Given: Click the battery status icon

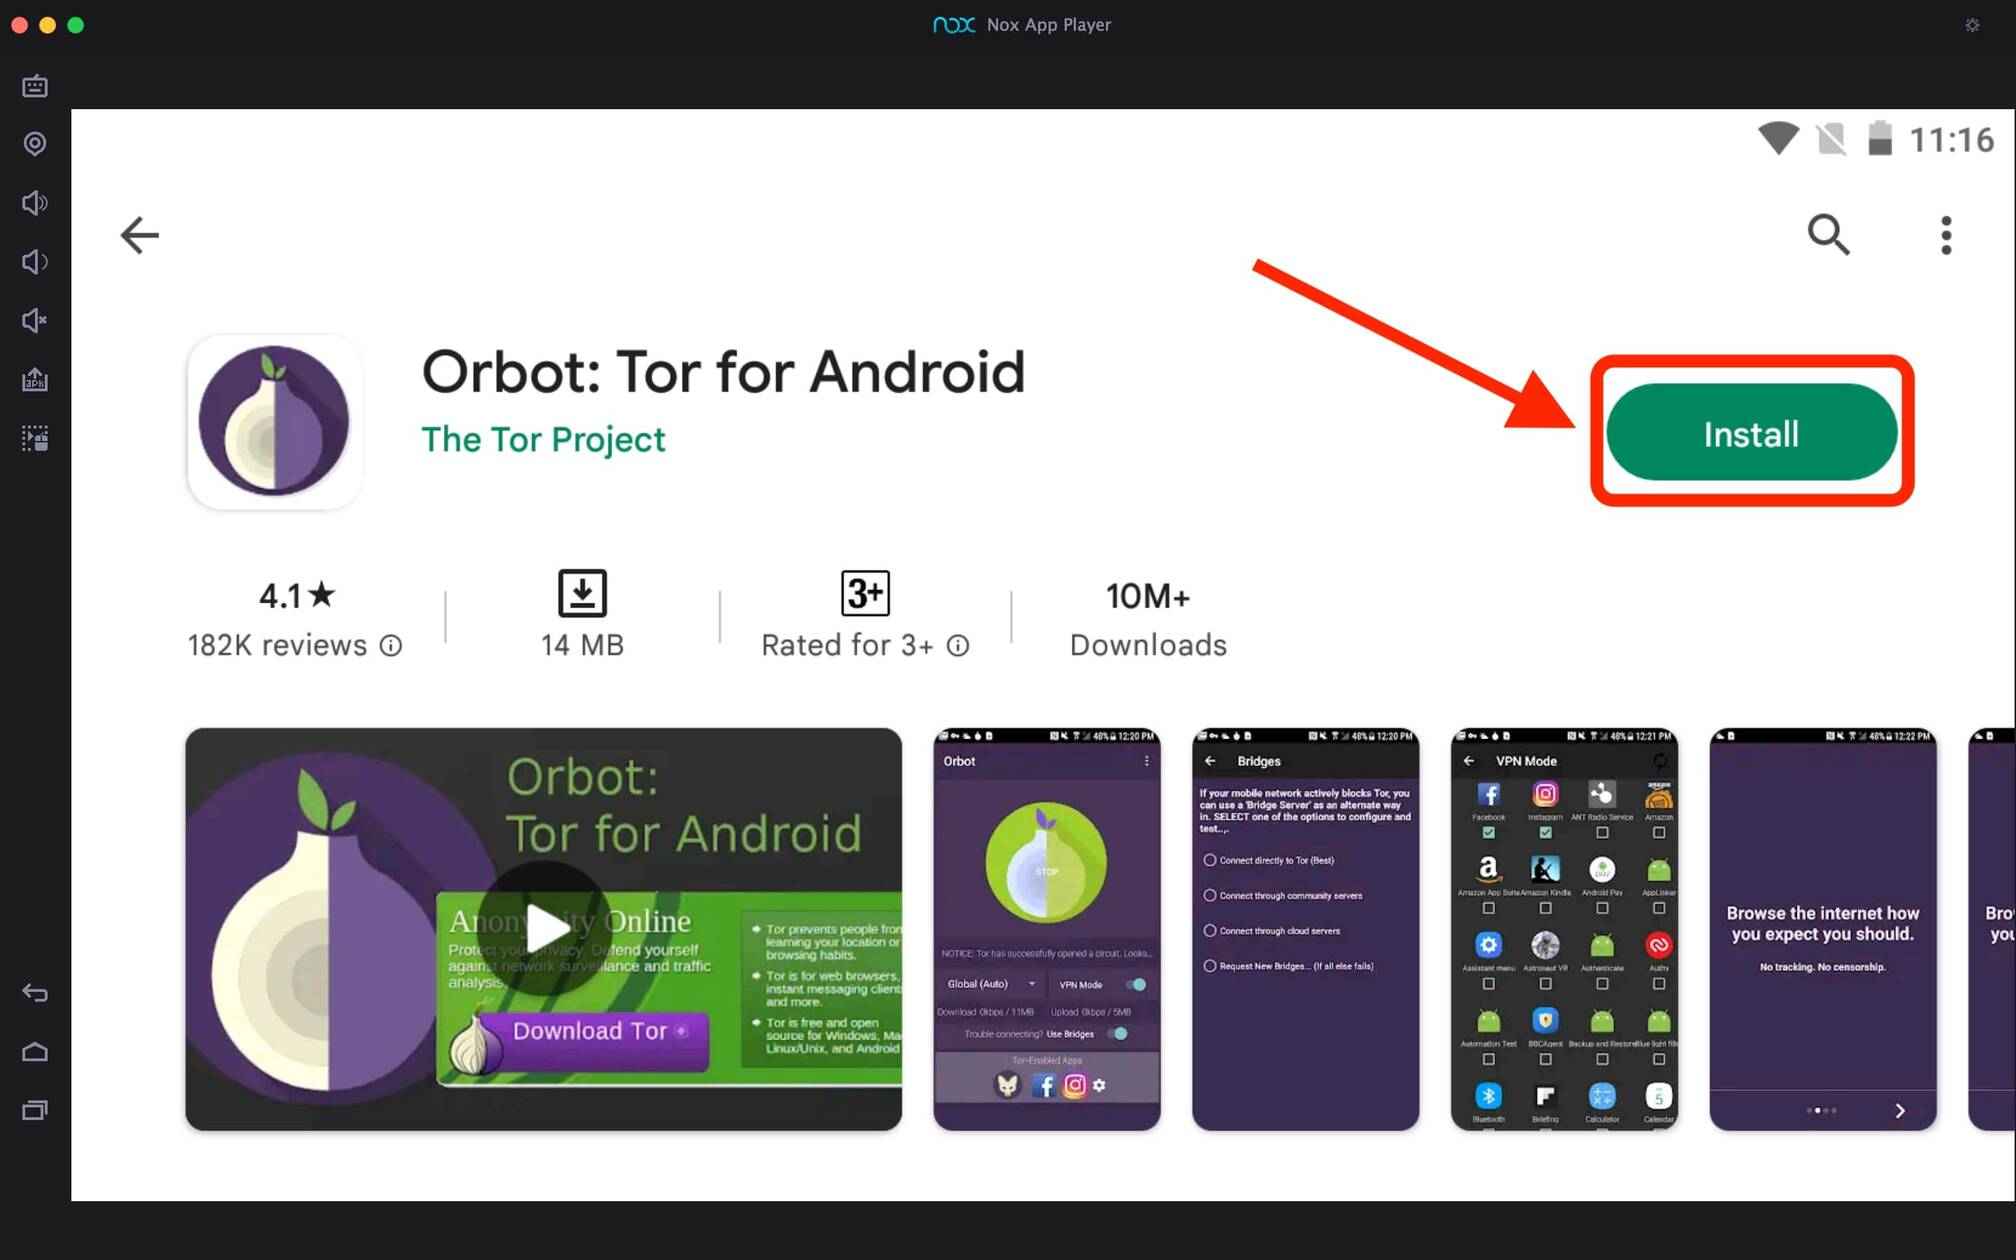Looking at the screenshot, I should [x=1880, y=138].
